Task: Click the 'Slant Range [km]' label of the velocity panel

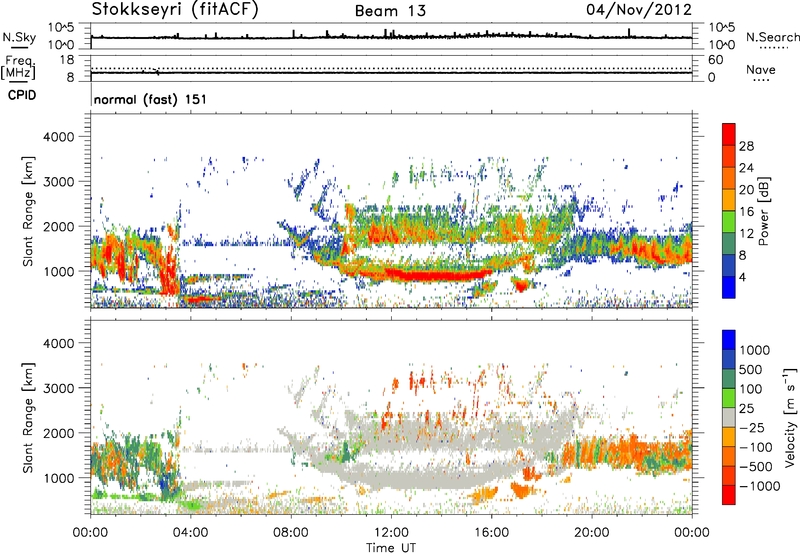Action: [x=28, y=417]
